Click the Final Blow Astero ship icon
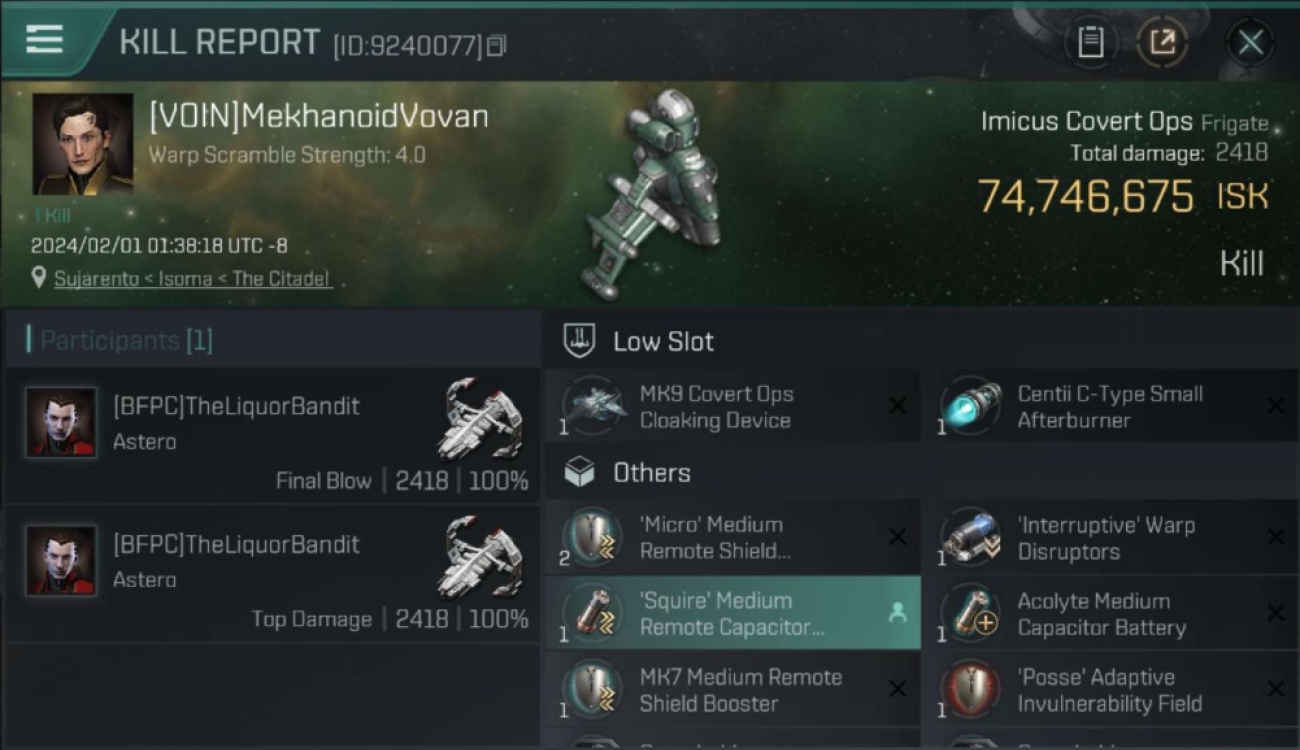The image size is (1300, 750). tap(481, 418)
